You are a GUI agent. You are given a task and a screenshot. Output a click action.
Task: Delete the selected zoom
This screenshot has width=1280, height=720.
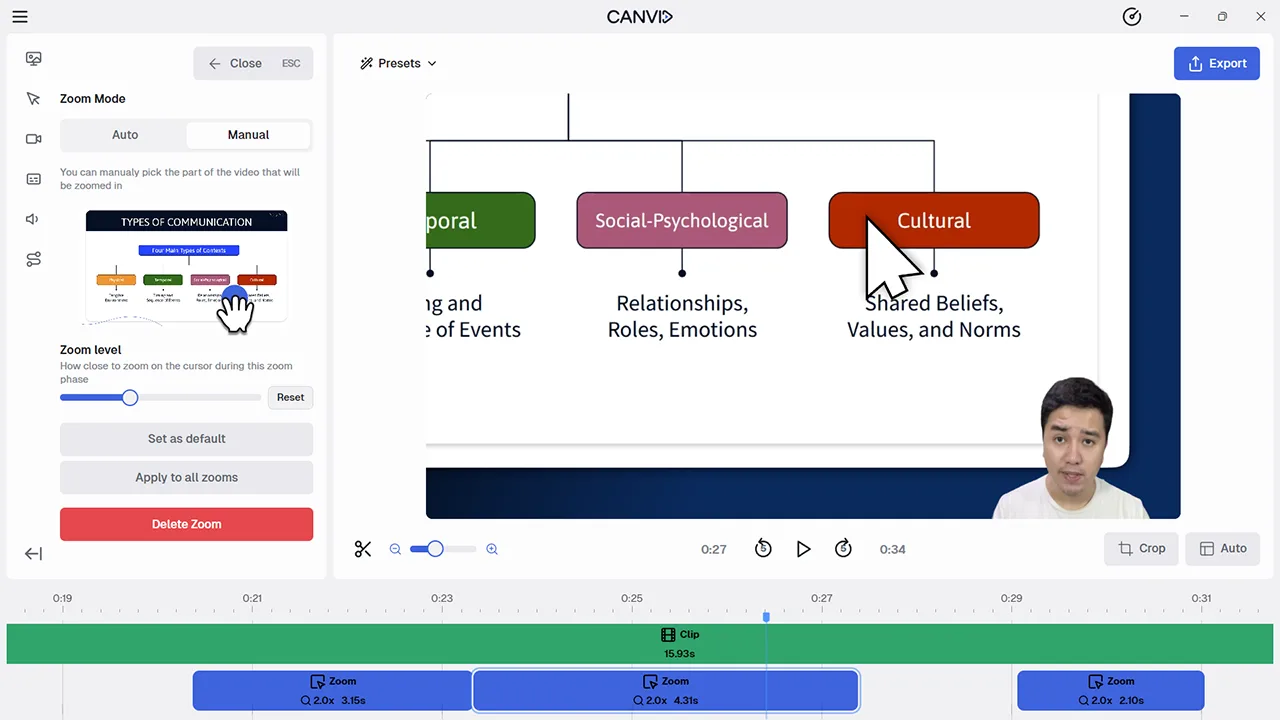click(186, 524)
